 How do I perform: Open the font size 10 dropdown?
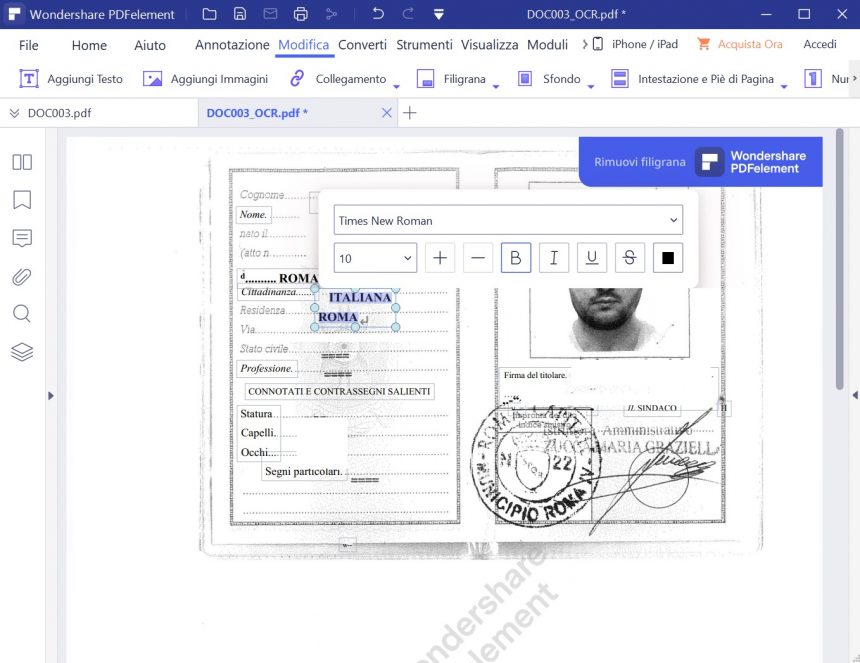click(375, 258)
